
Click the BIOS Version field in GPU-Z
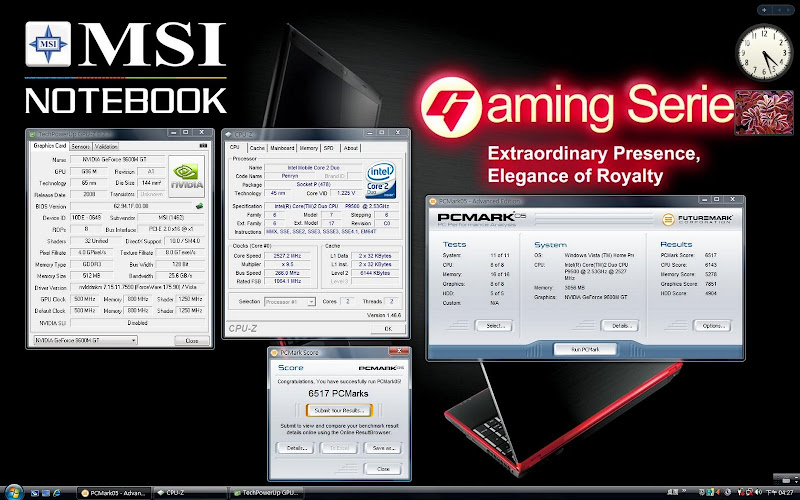(131, 206)
